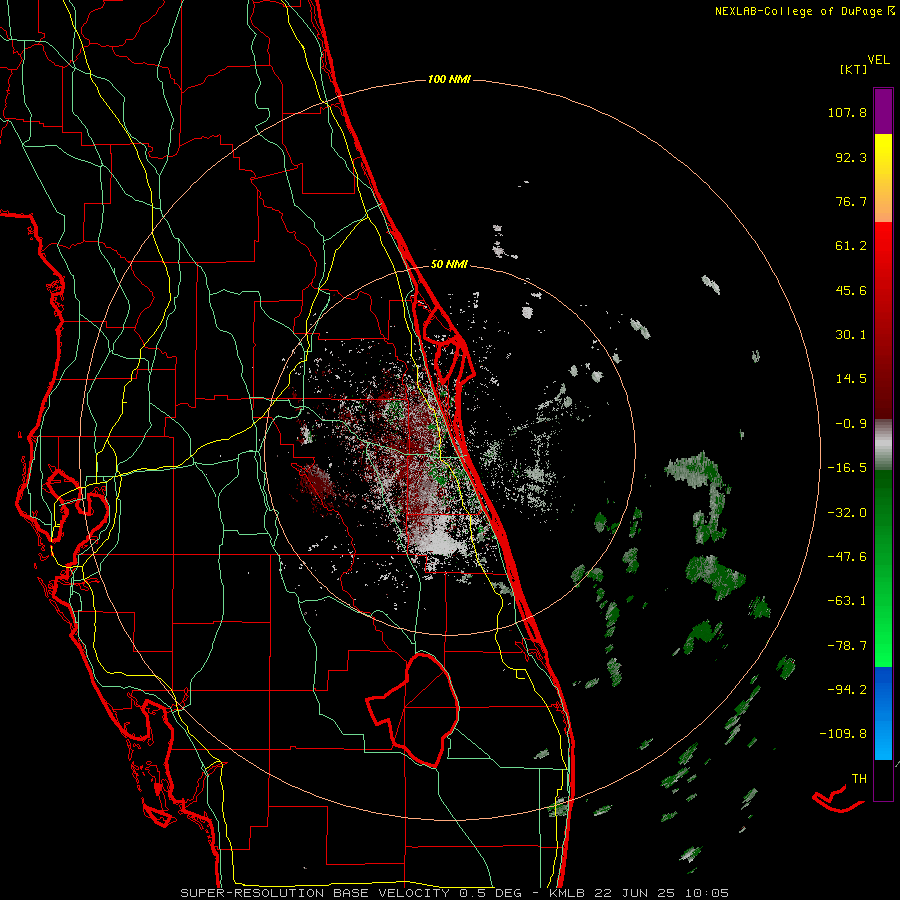Click the TH label near the color bar

859,779
